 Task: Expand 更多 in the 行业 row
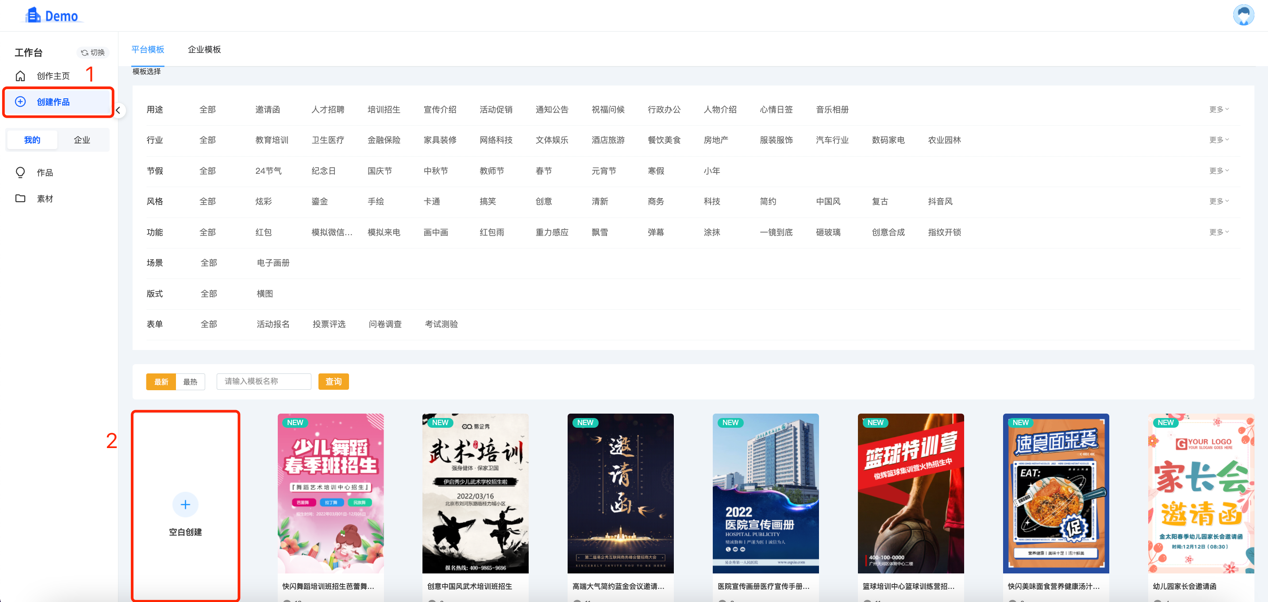click(1218, 140)
